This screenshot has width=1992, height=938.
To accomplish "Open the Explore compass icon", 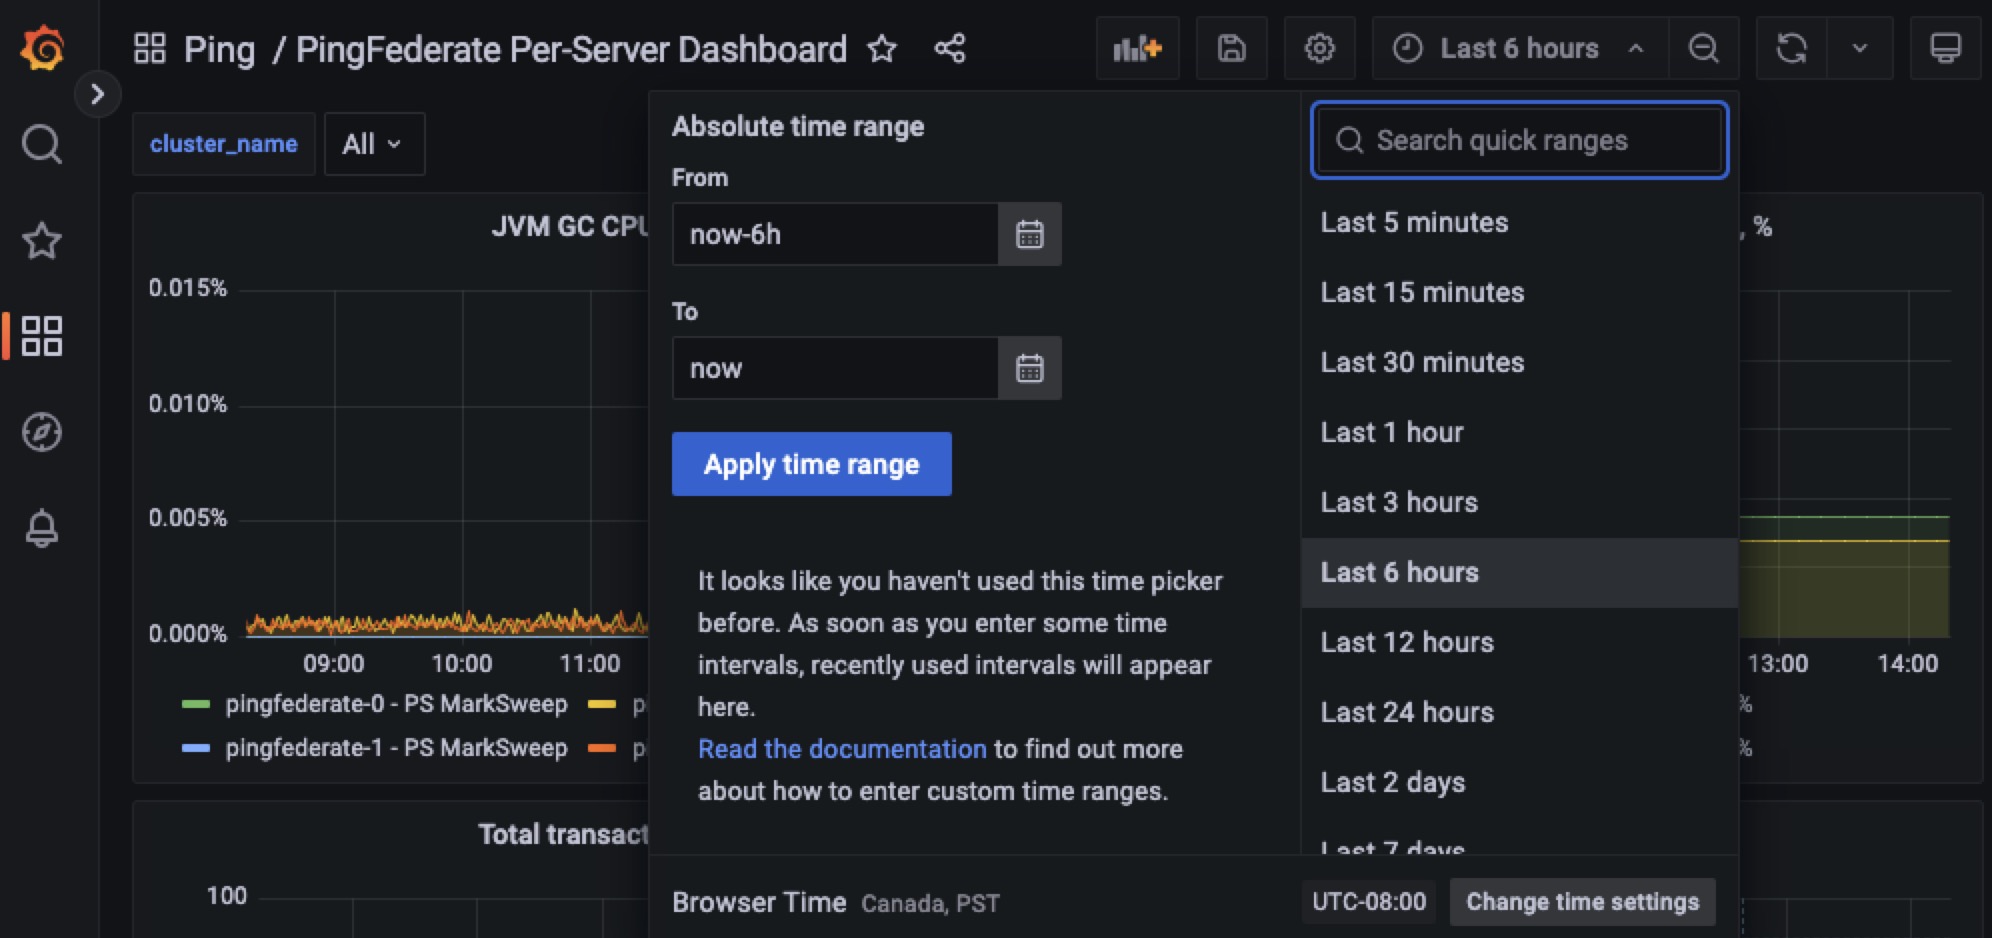I will point(42,432).
